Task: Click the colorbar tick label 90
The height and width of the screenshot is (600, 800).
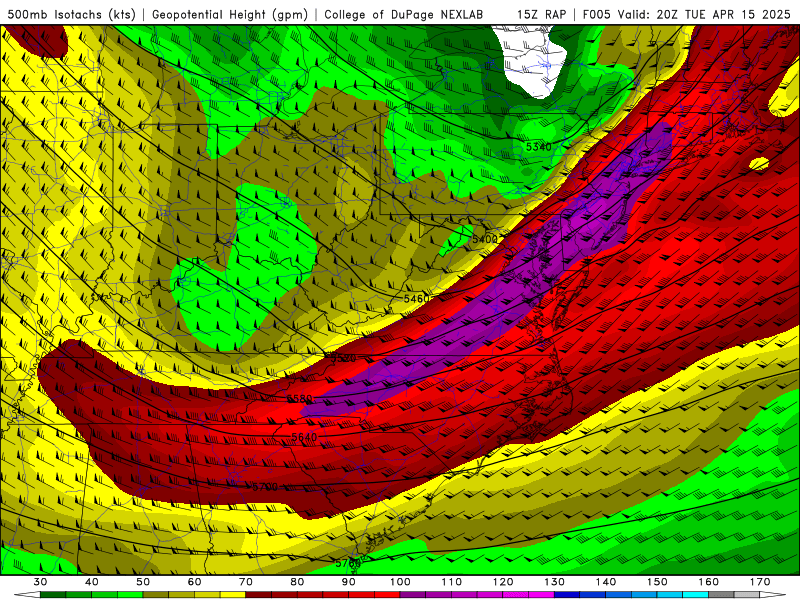Action: point(349,582)
